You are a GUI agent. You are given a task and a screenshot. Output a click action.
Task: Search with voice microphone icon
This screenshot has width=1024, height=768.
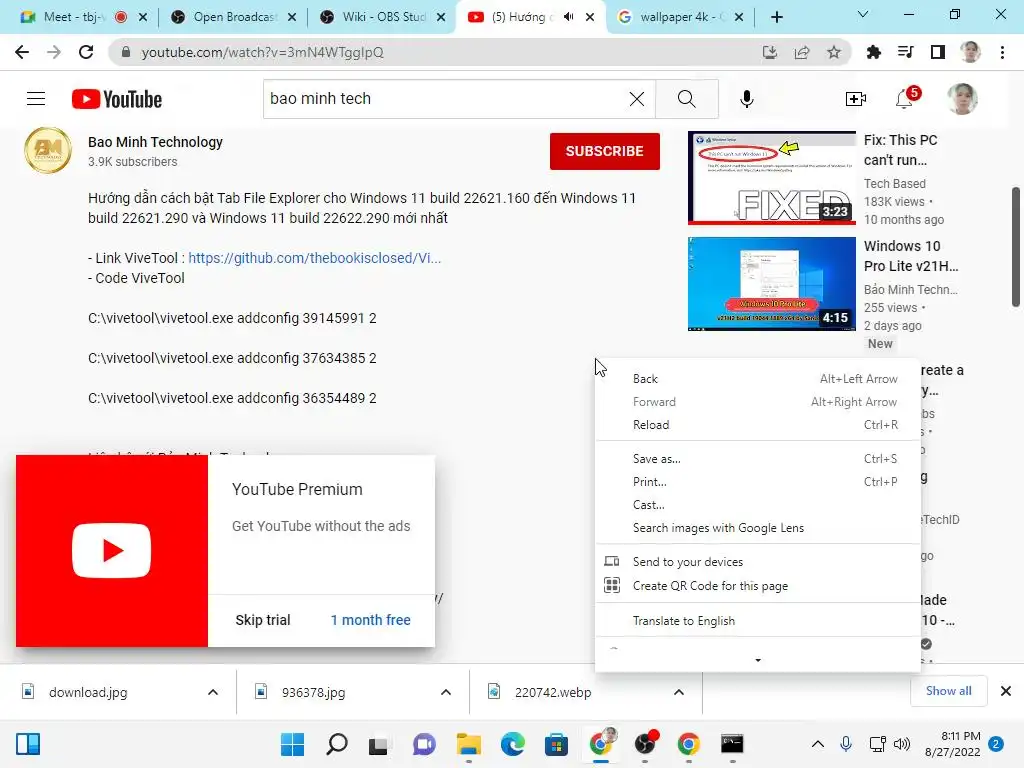tap(746, 99)
